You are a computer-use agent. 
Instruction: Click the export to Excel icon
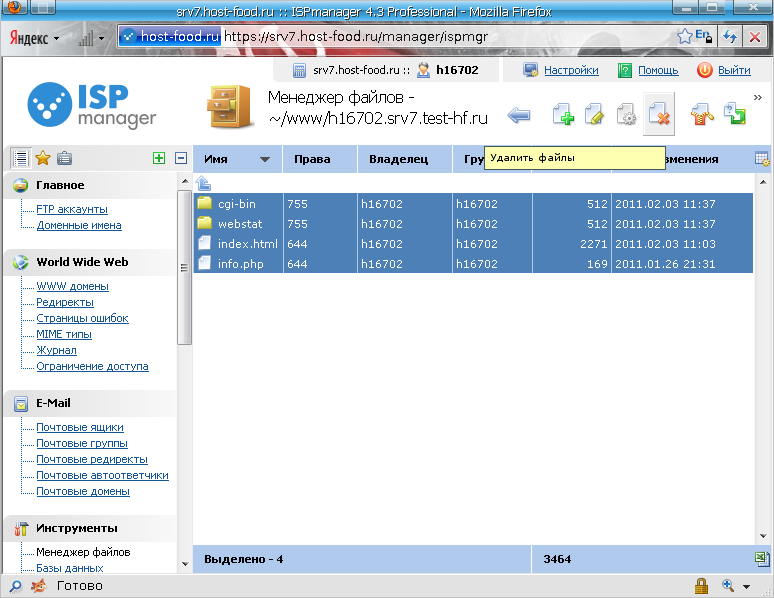762,559
